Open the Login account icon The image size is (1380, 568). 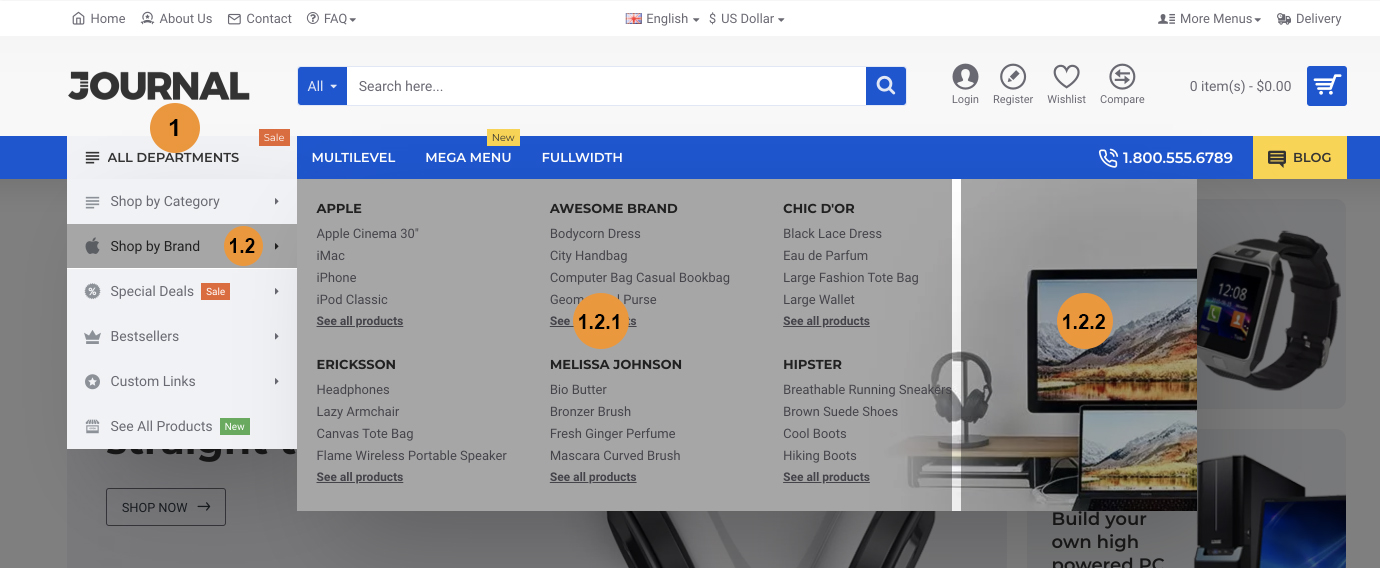coord(965,77)
